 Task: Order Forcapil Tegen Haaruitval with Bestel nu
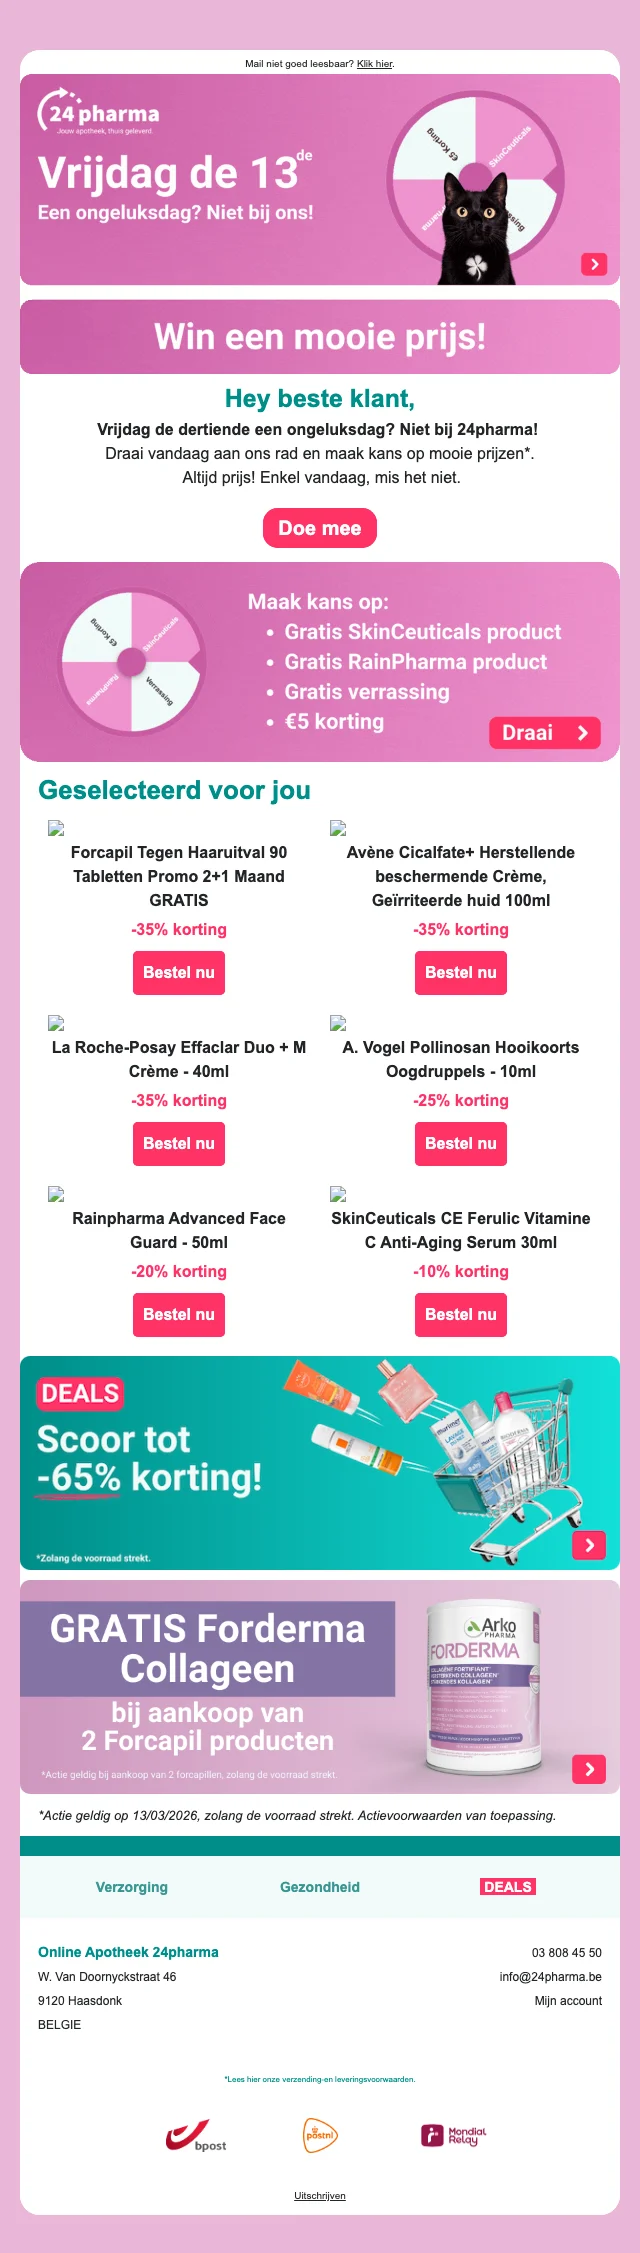(x=179, y=972)
